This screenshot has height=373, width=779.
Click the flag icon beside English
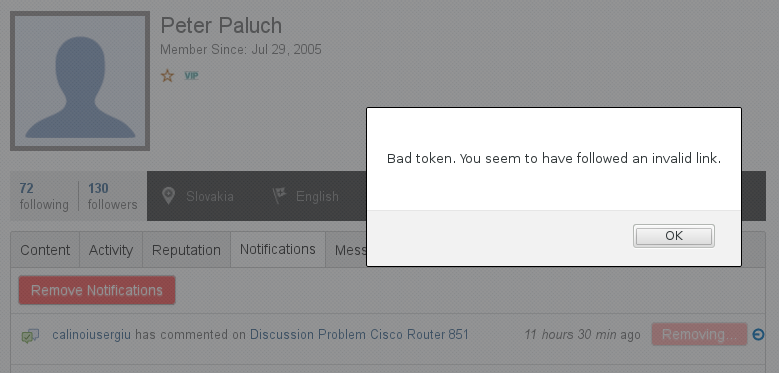(x=280, y=196)
